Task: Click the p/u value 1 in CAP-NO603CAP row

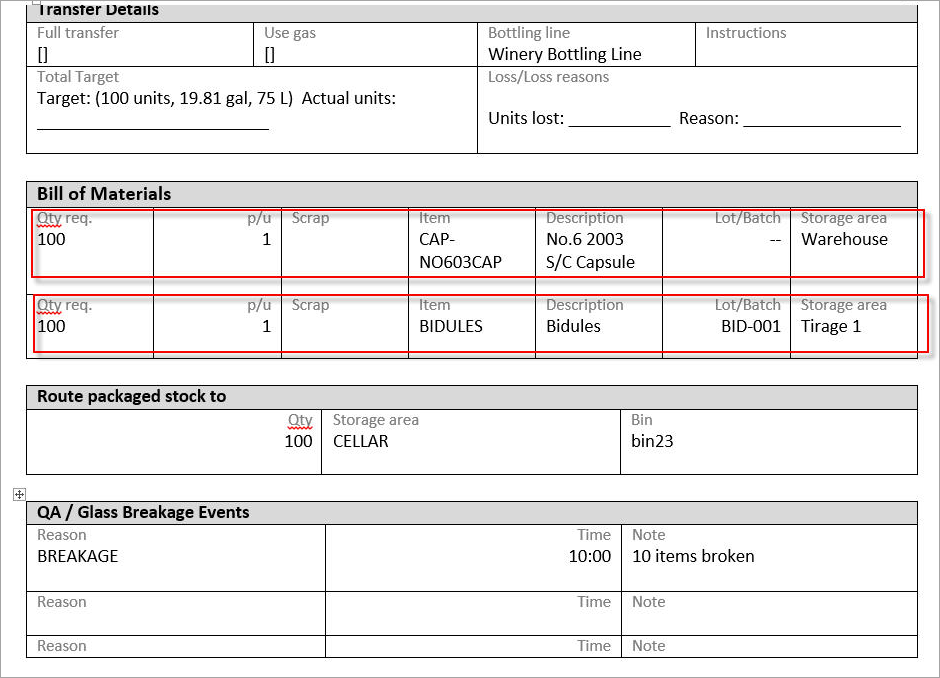Action: click(267, 239)
